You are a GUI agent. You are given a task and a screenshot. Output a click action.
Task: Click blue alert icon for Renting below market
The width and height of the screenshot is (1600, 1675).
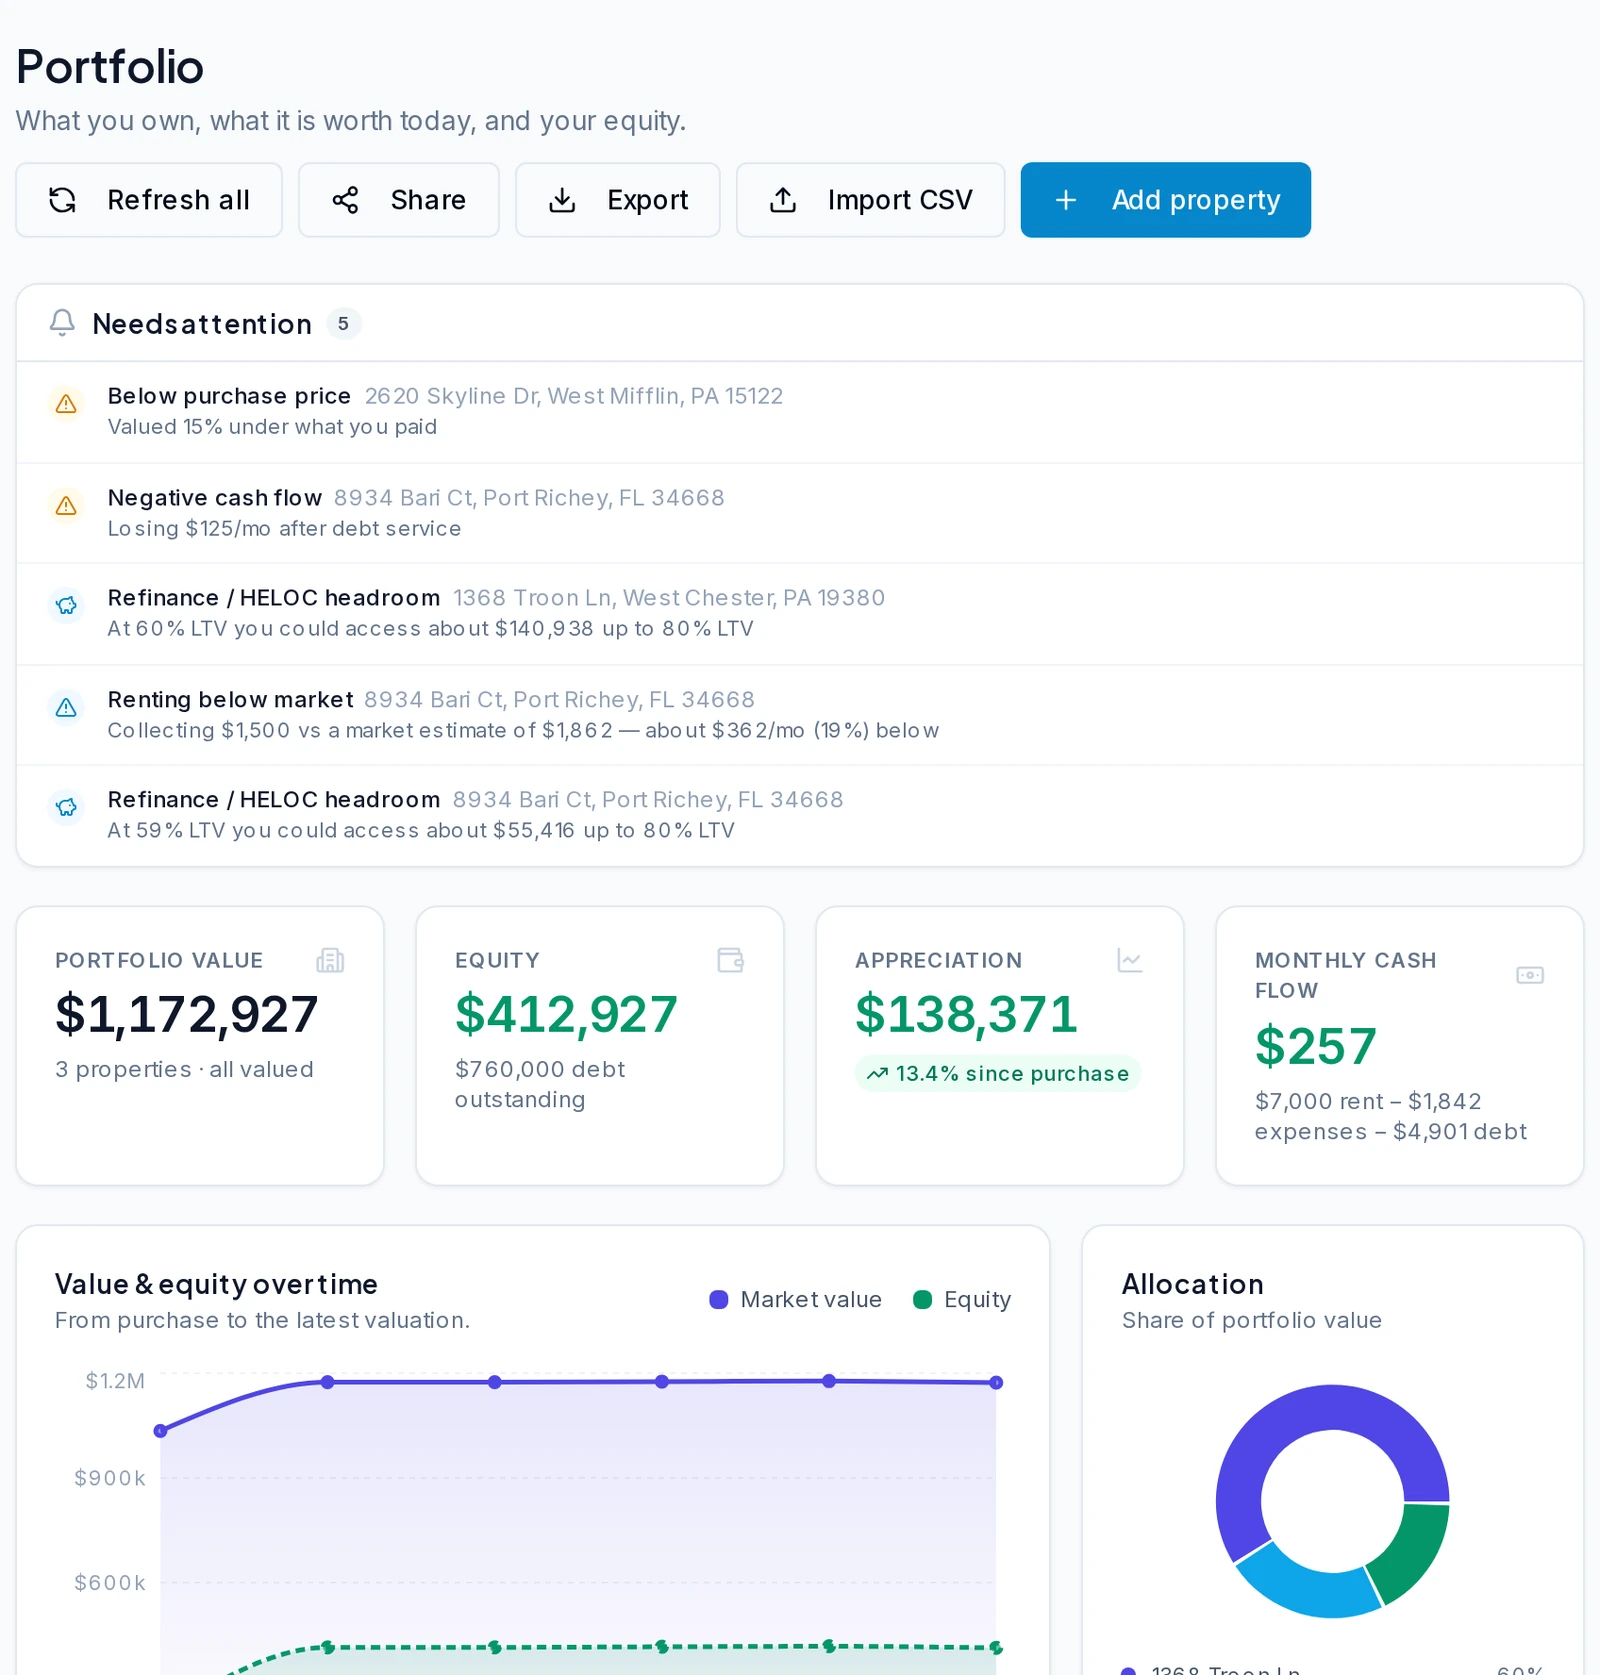[66, 708]
